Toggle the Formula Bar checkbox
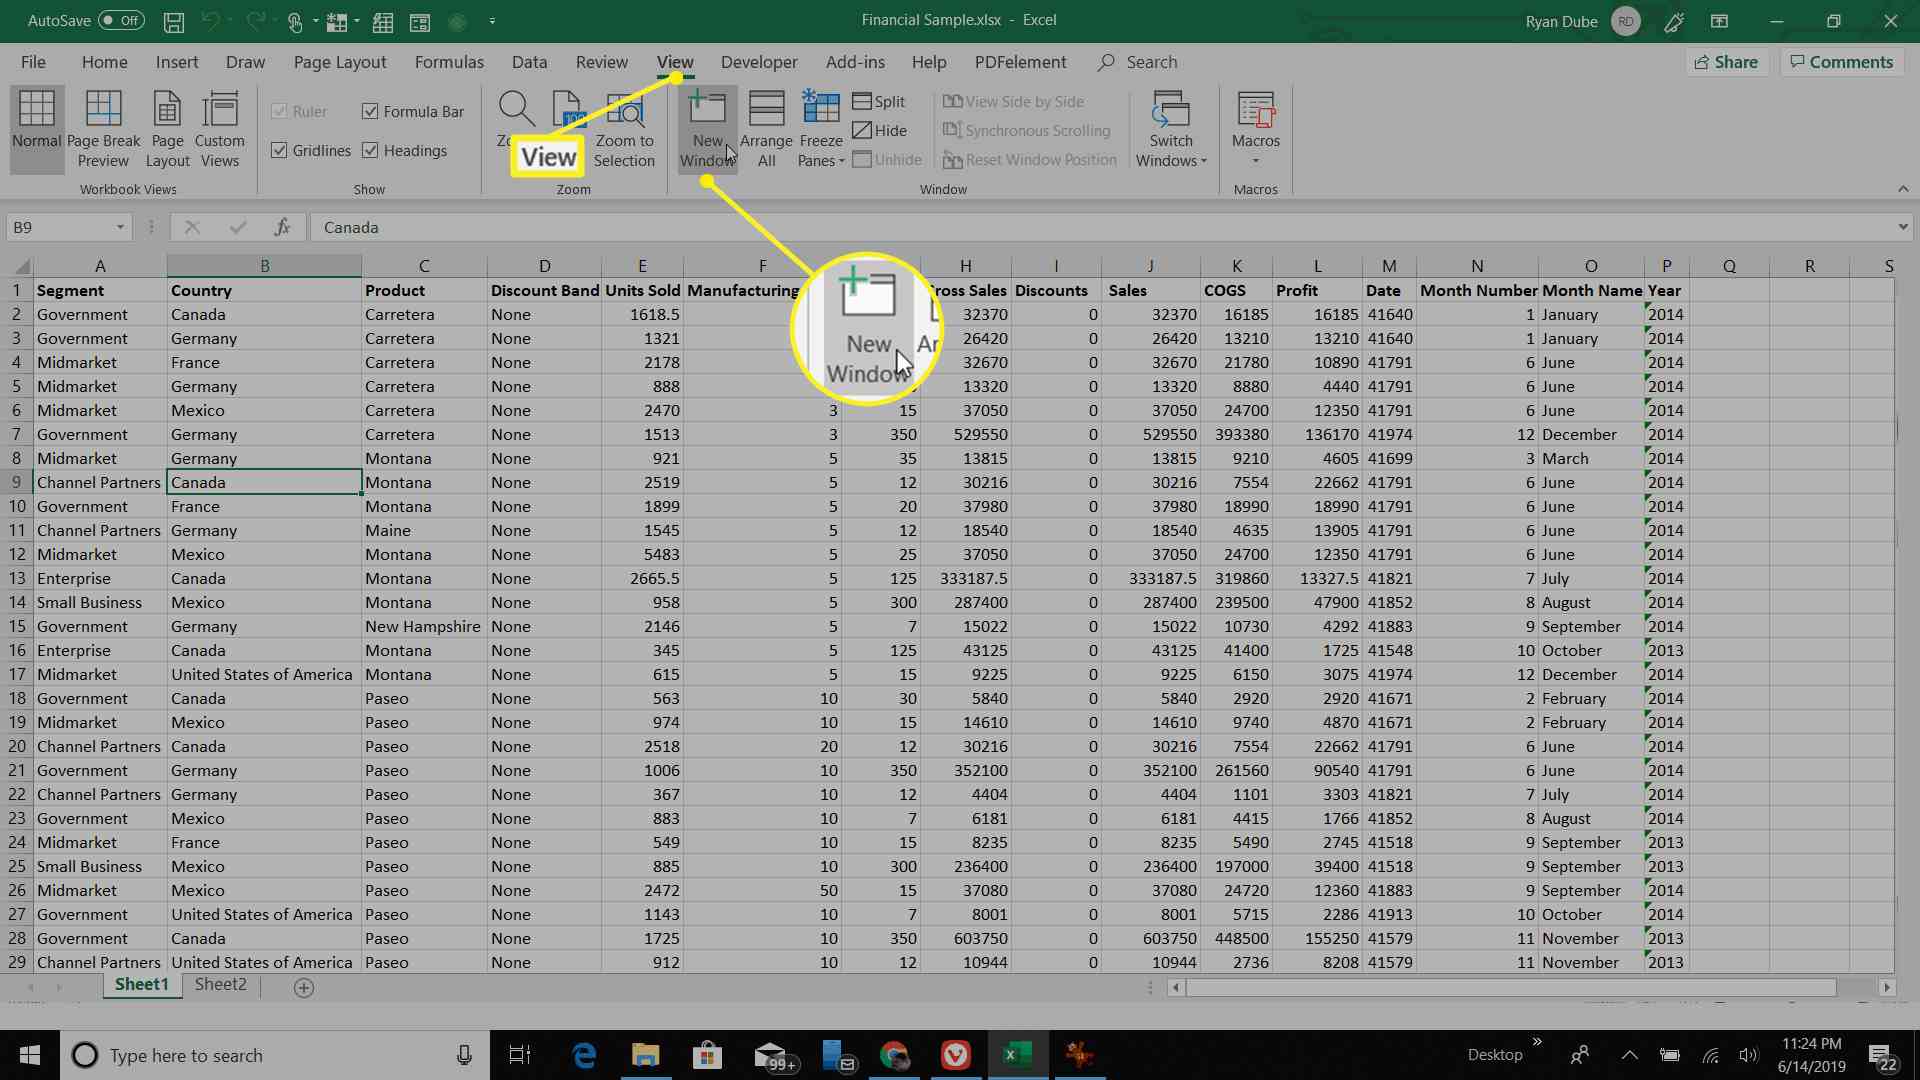 coord(369,111)
